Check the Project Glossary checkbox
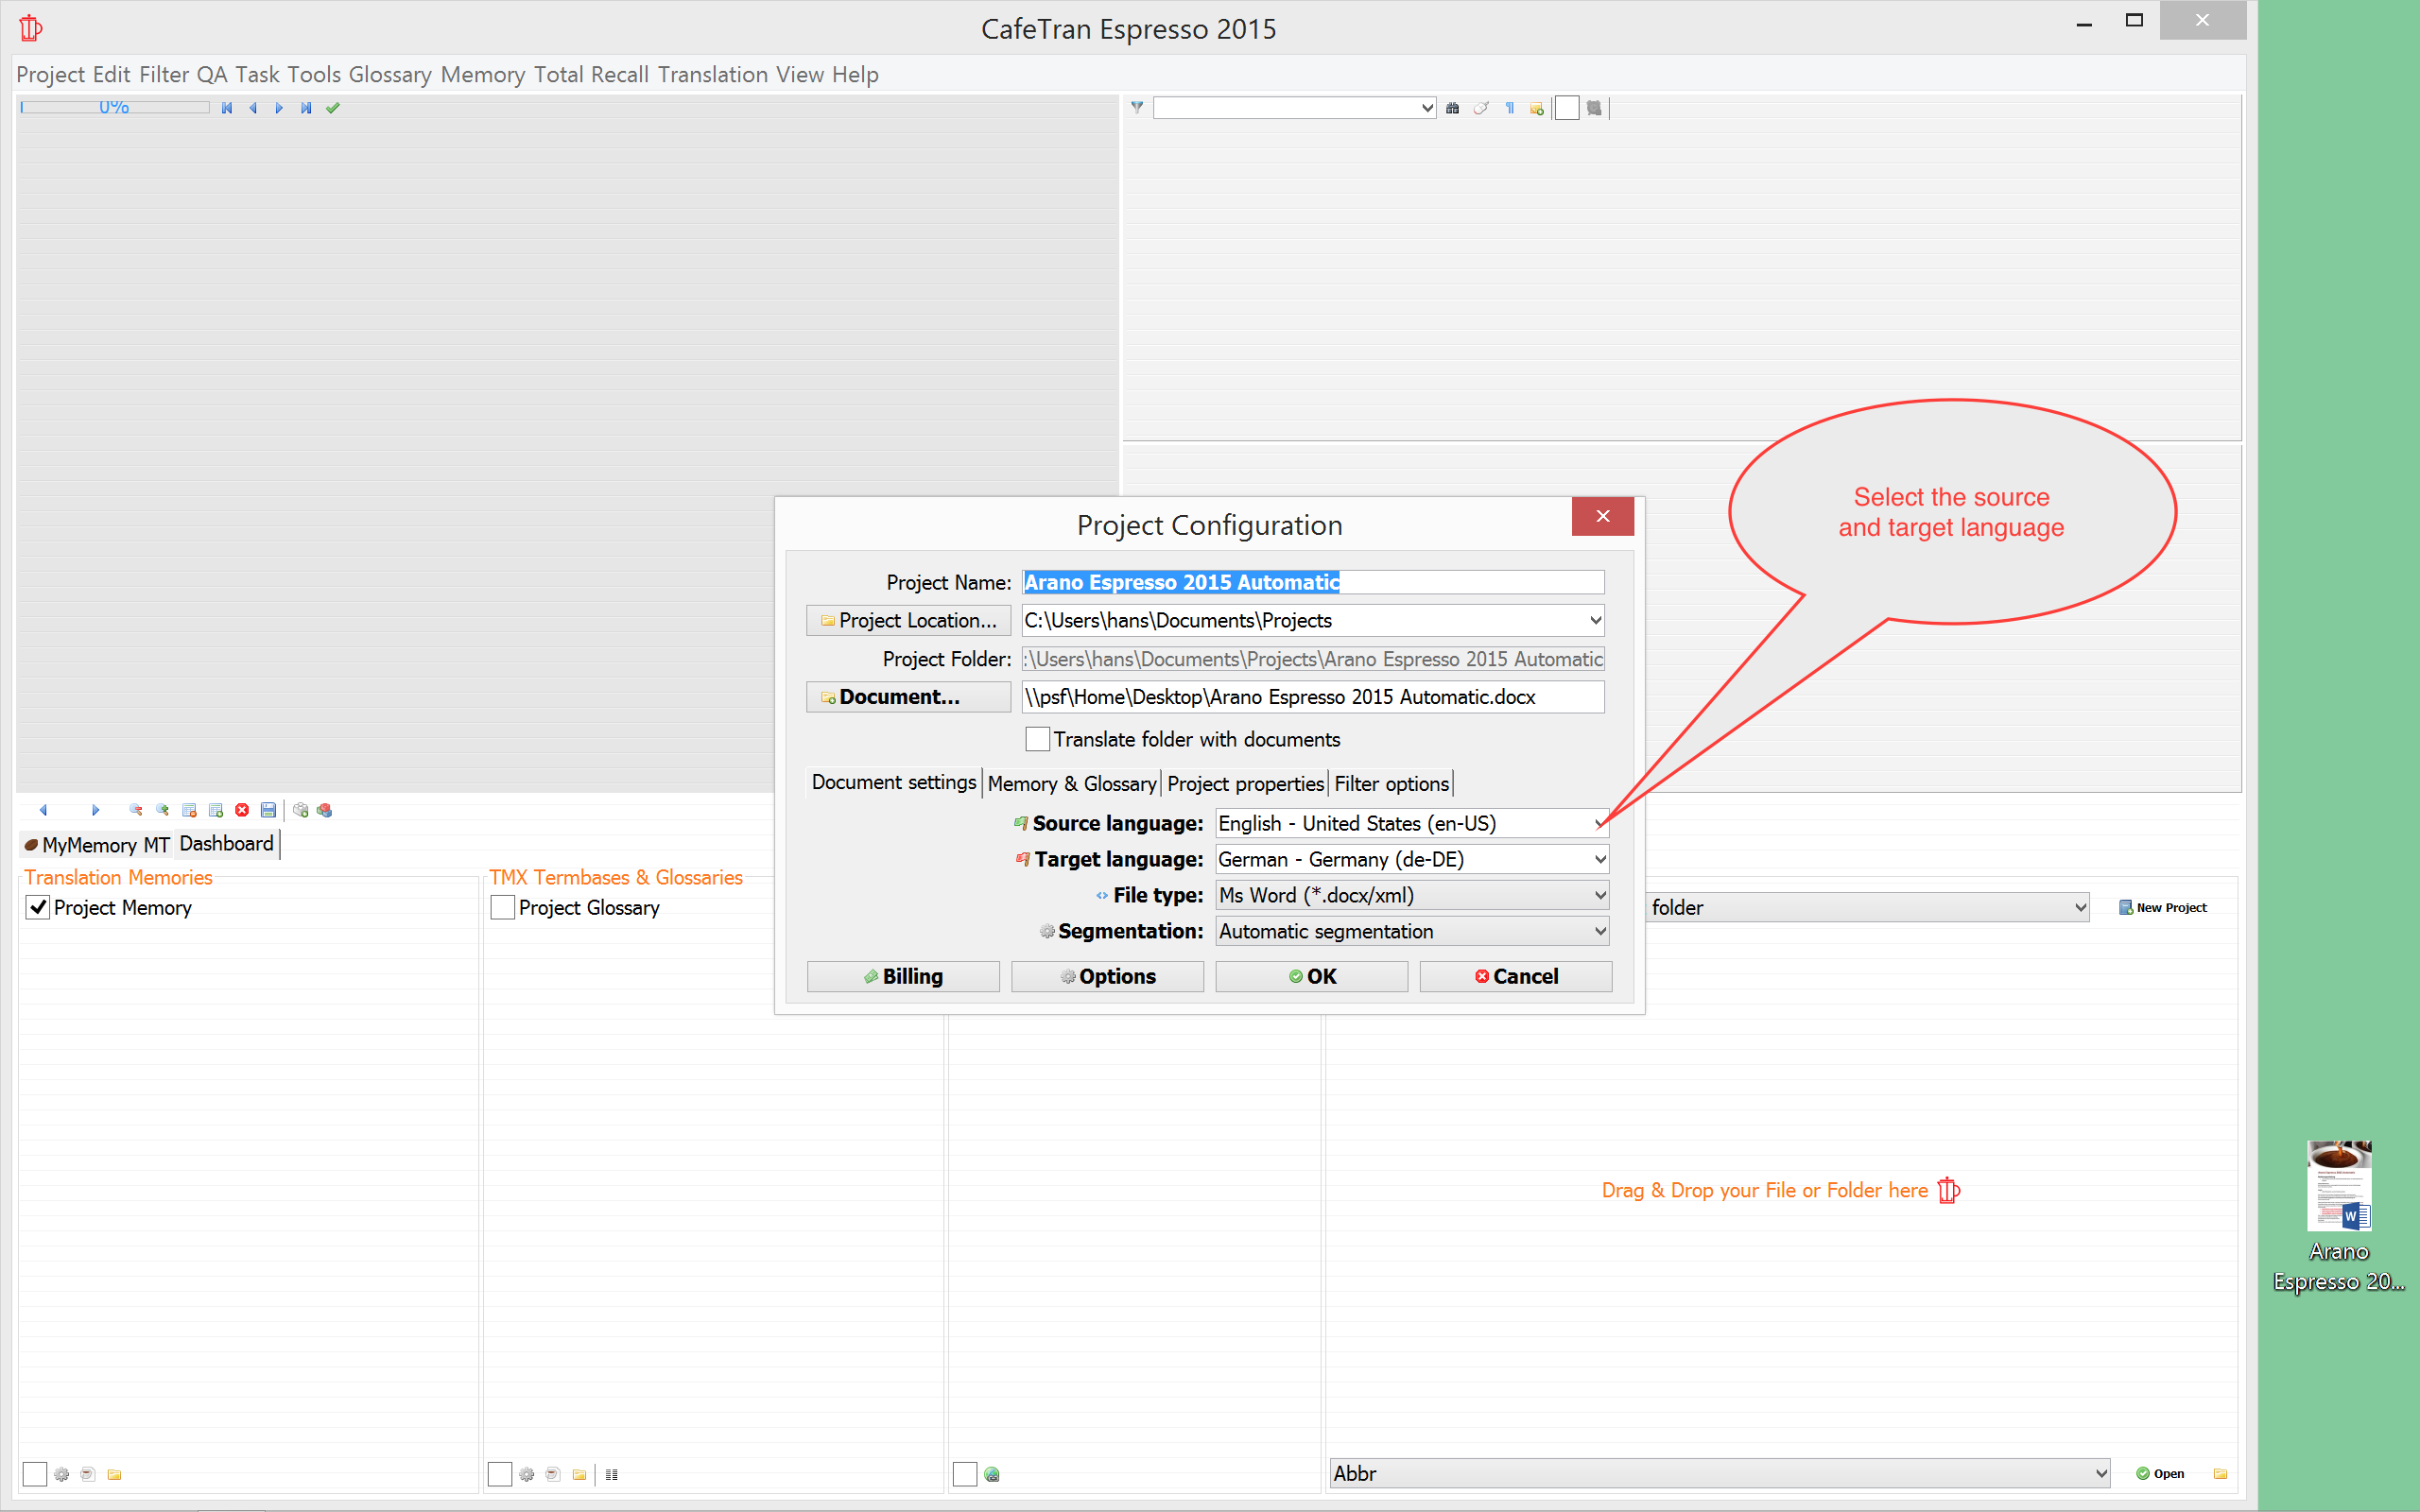The height and width of the screenshot is (1512, 2420). point(503,908)
